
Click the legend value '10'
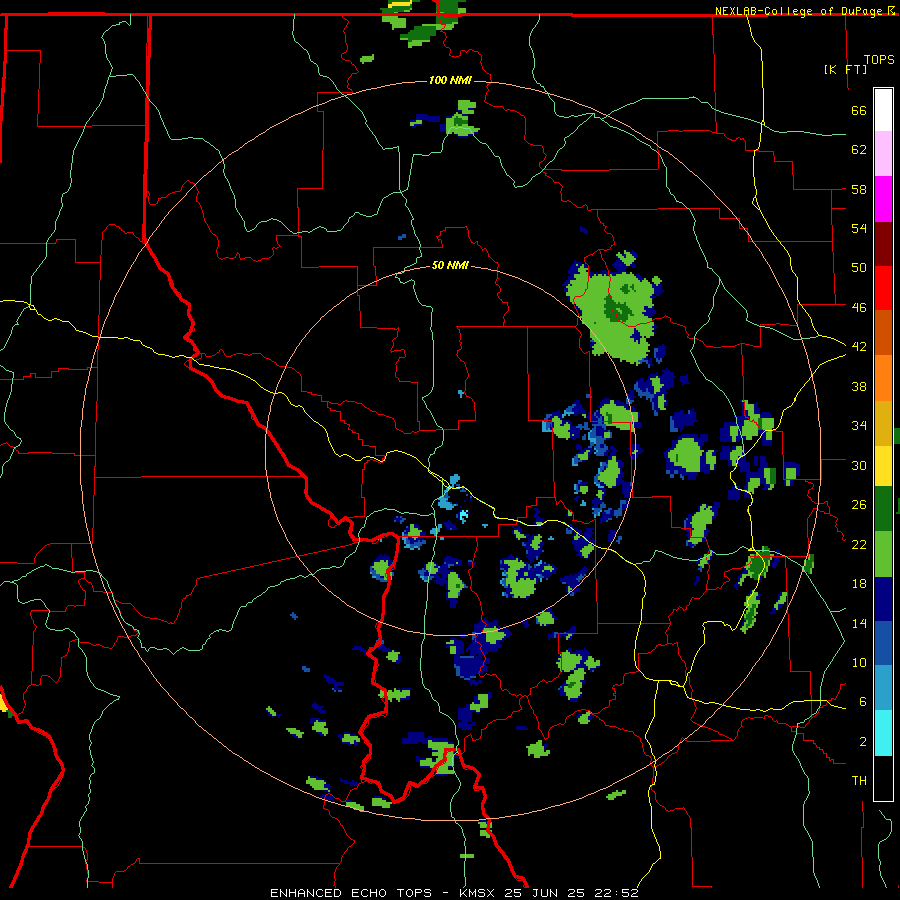coord(859,662)
